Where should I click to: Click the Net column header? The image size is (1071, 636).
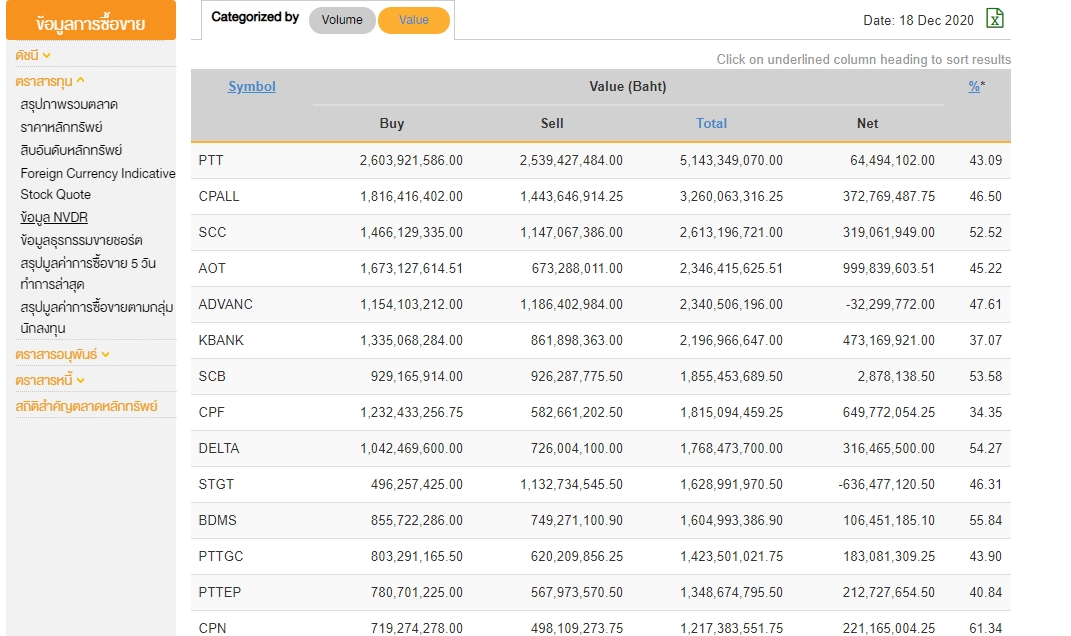[x=867, y=123]
